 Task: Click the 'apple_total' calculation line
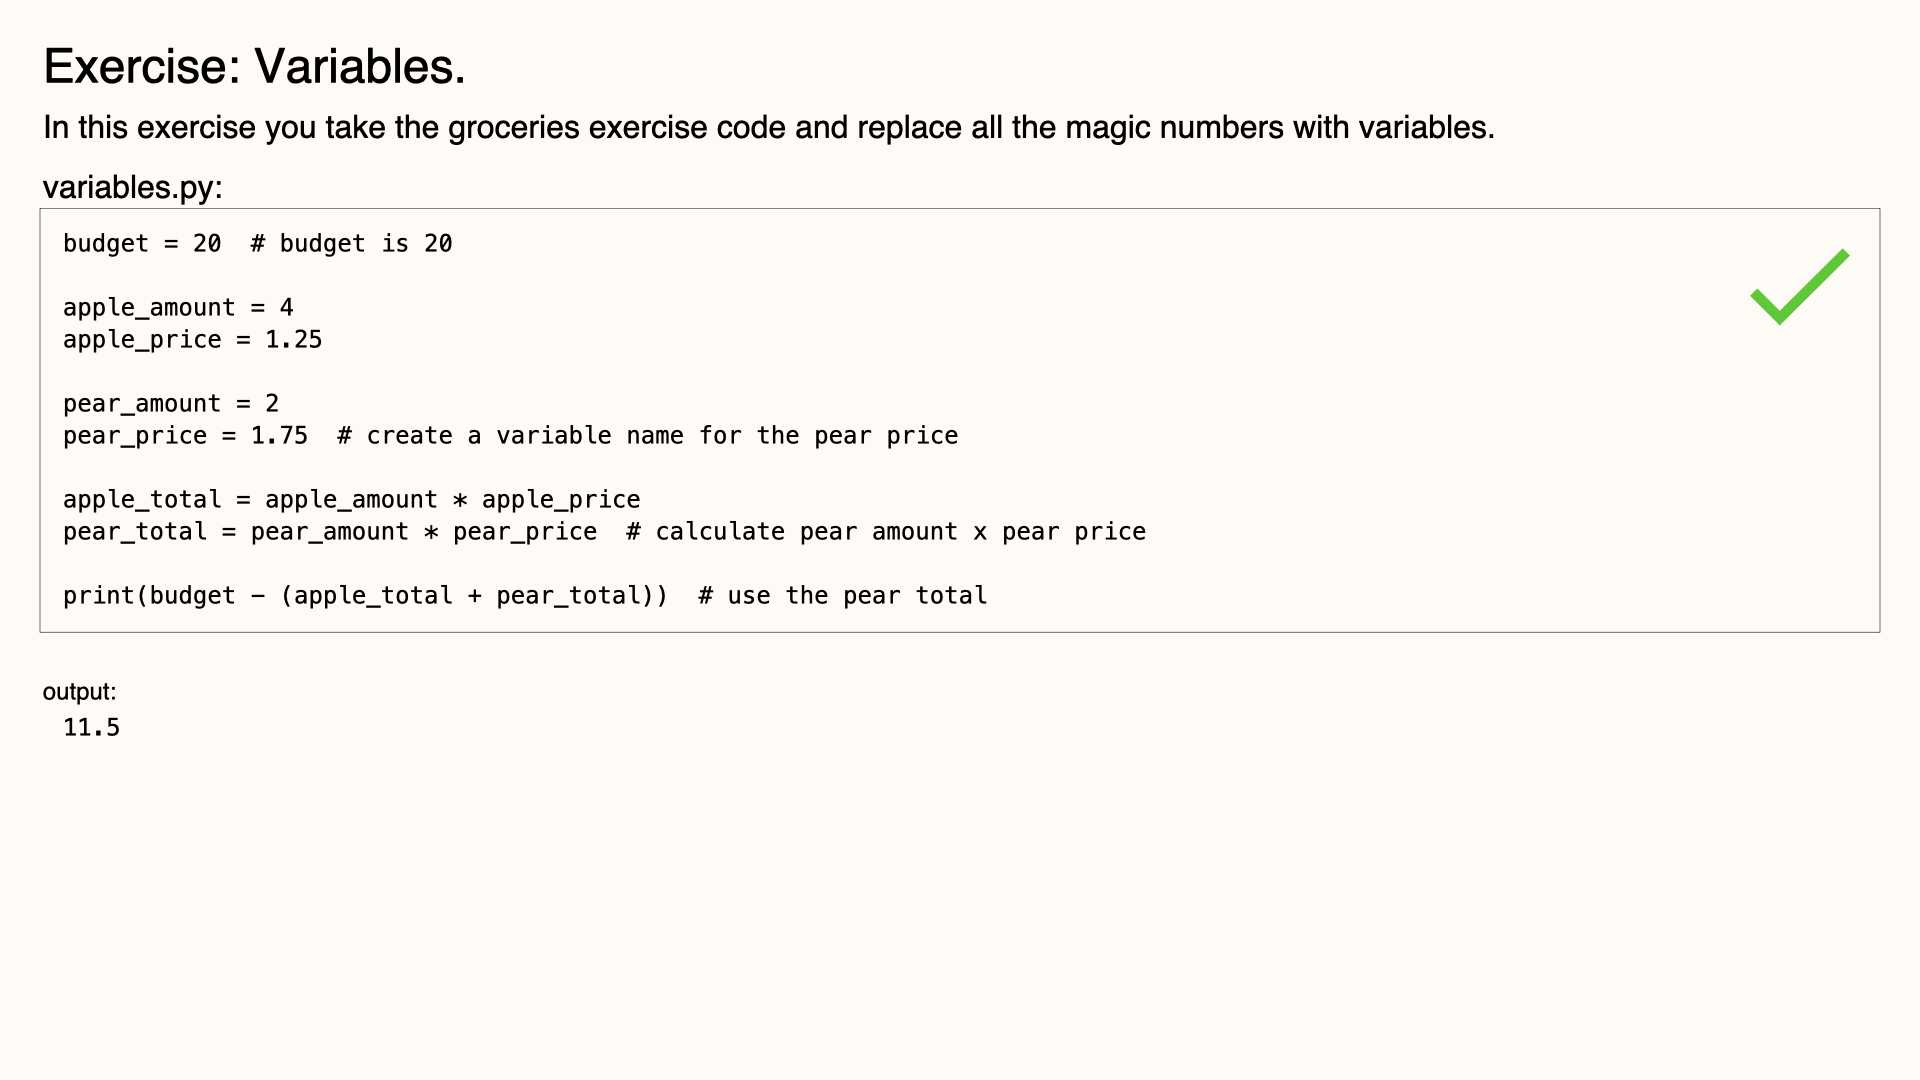point(351,499)
